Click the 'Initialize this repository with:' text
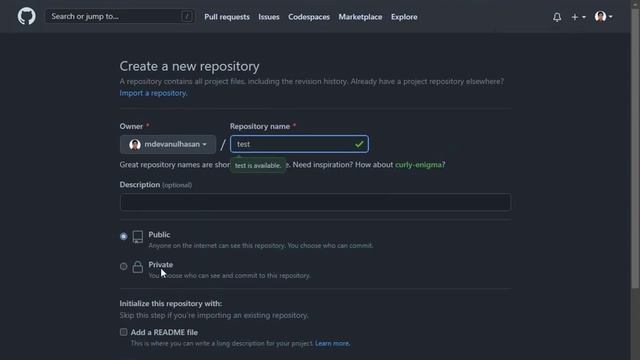 coord(171,304)
